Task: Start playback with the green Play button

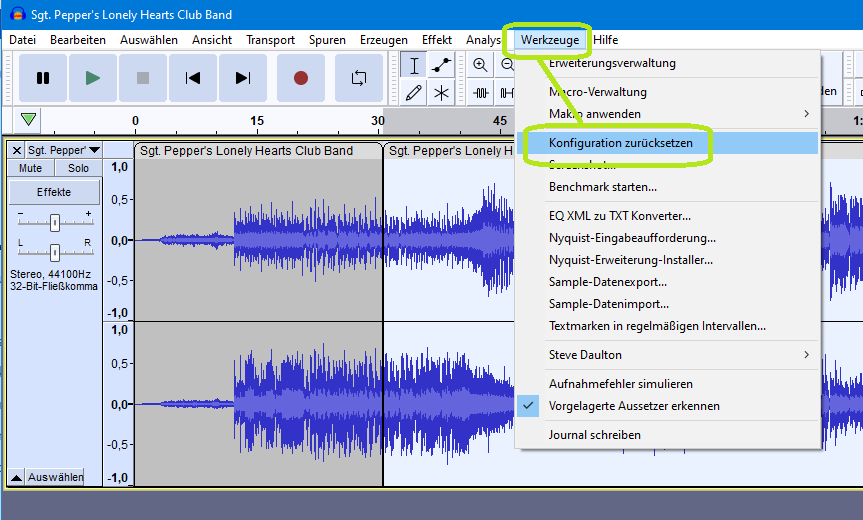Action: pyautogui.click(x=93, y=78)
